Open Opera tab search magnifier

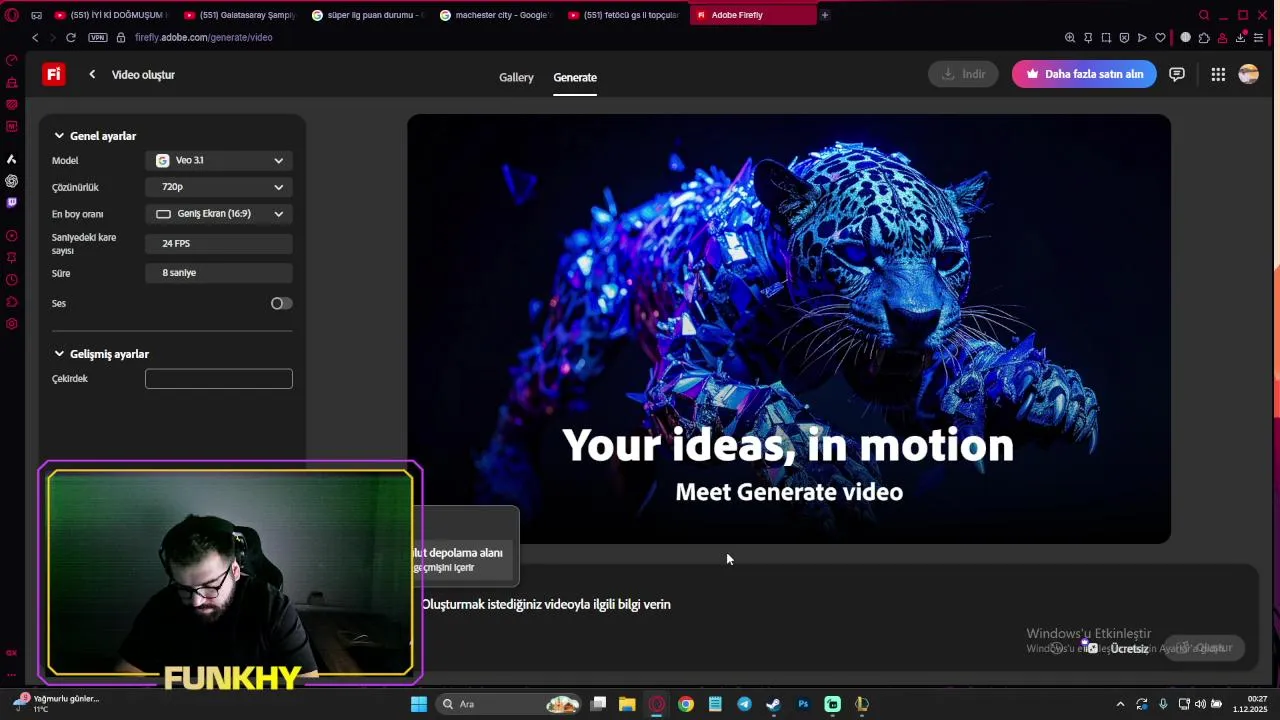pos(1204,15)
